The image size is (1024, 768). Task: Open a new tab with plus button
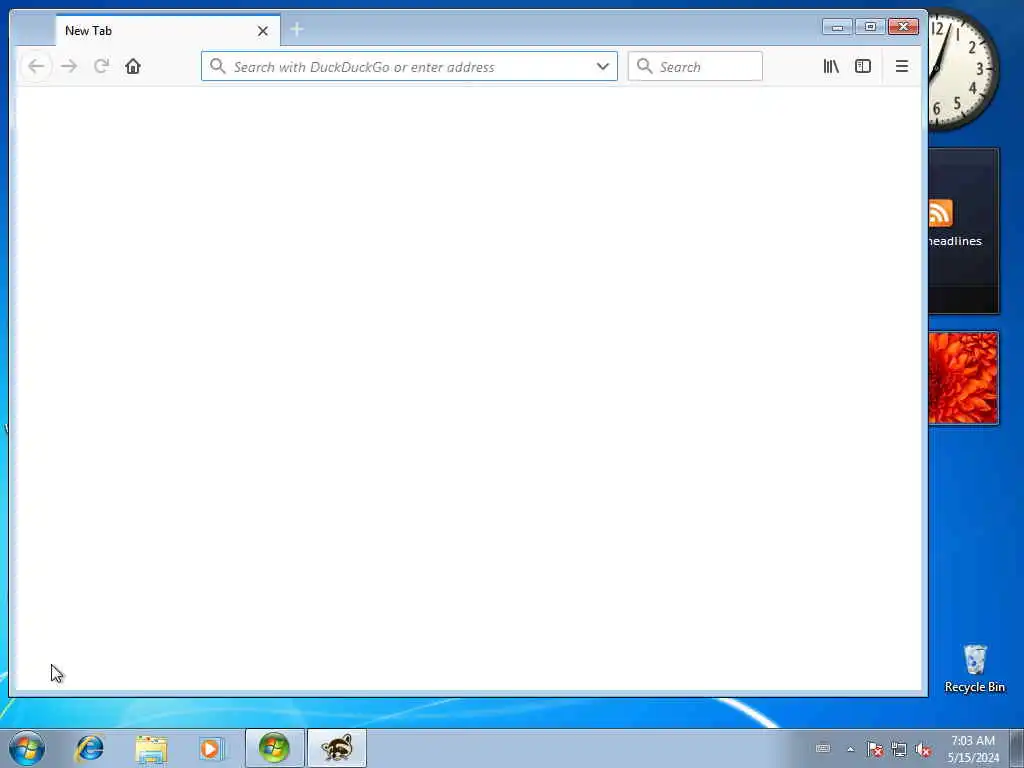coord(296,29)
